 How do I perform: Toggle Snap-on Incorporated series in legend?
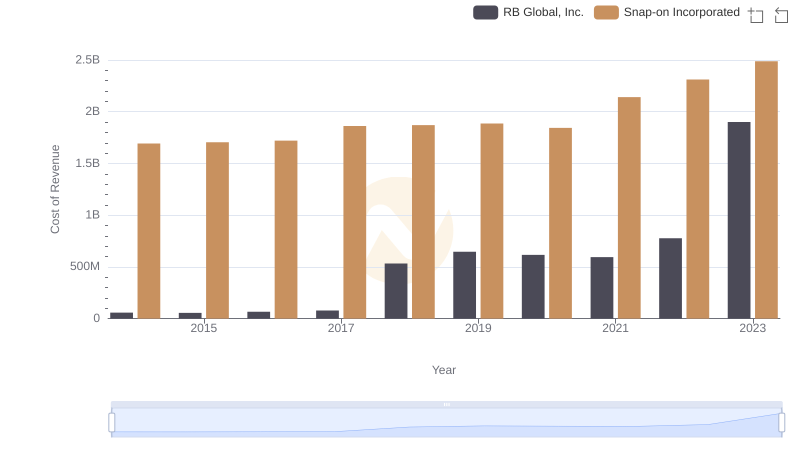667,12
